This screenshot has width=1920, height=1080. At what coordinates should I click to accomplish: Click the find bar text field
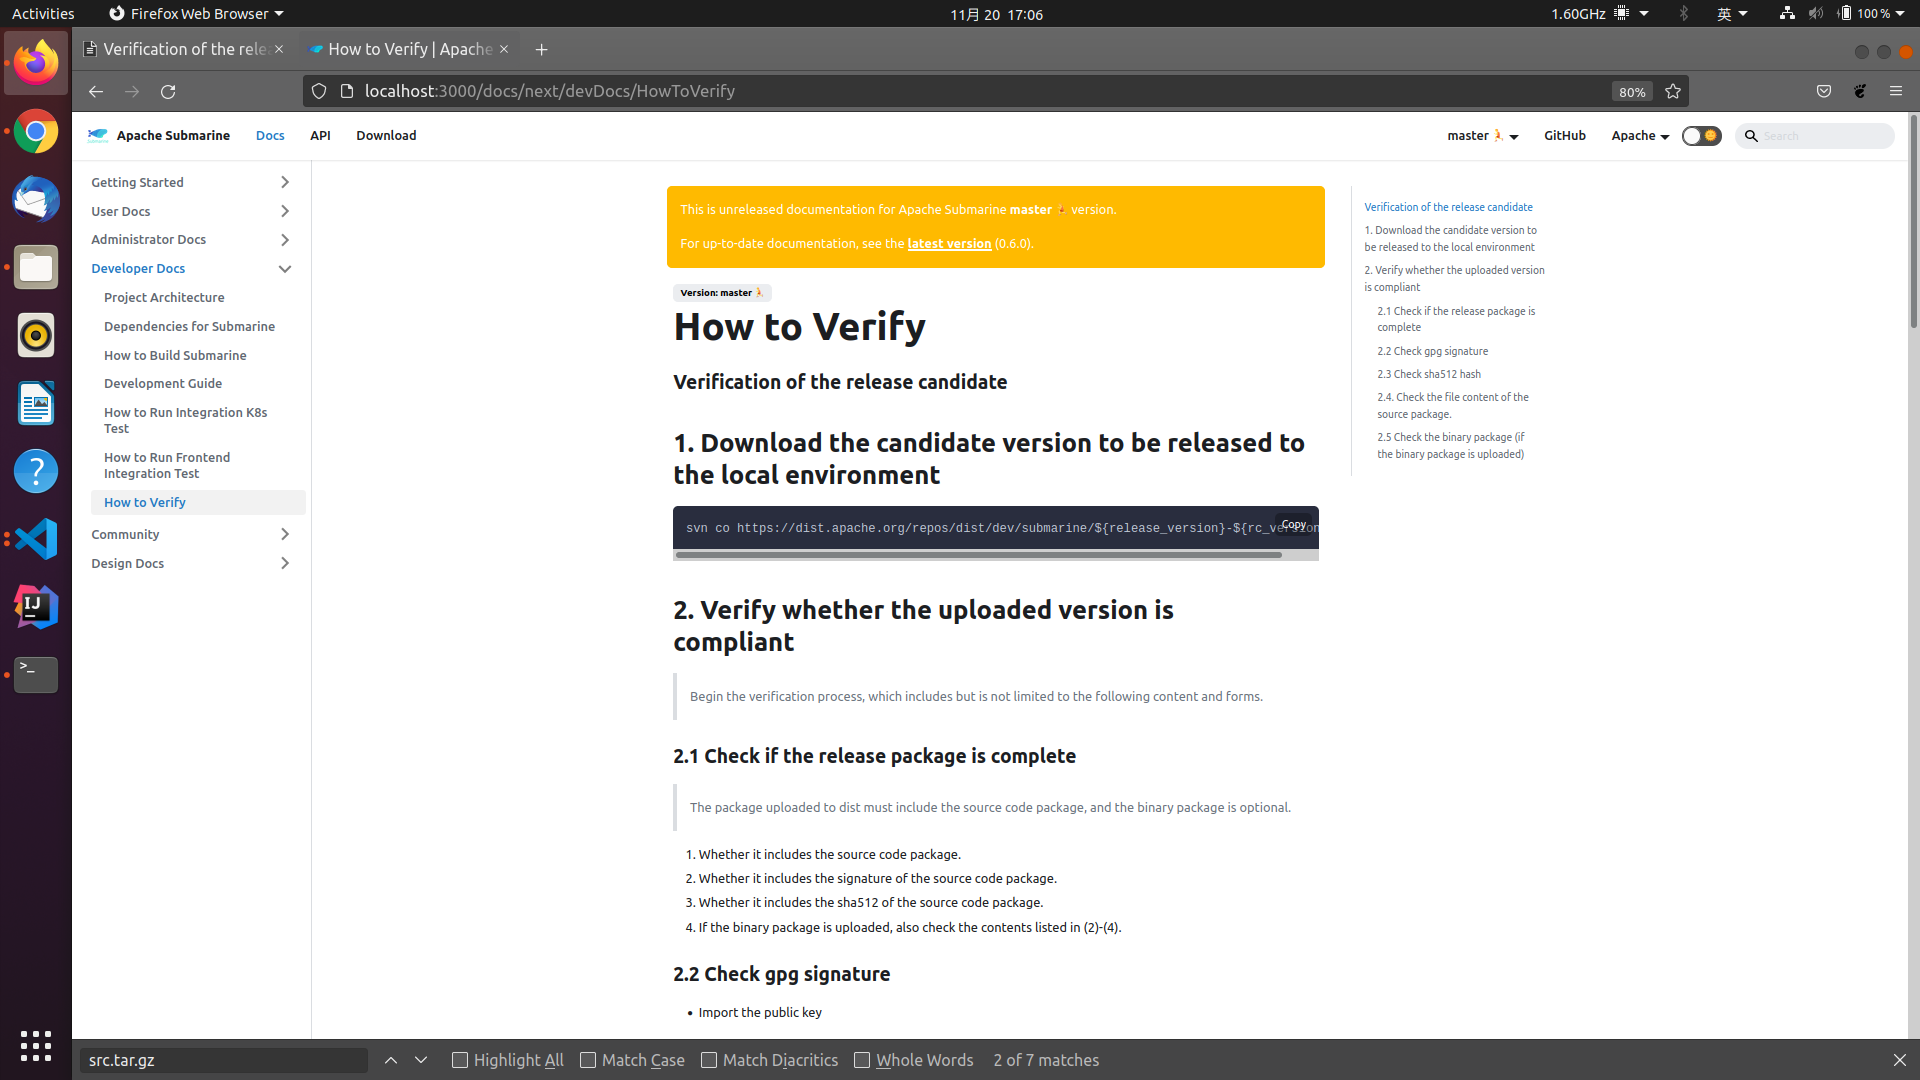[x=224, y=1060]
